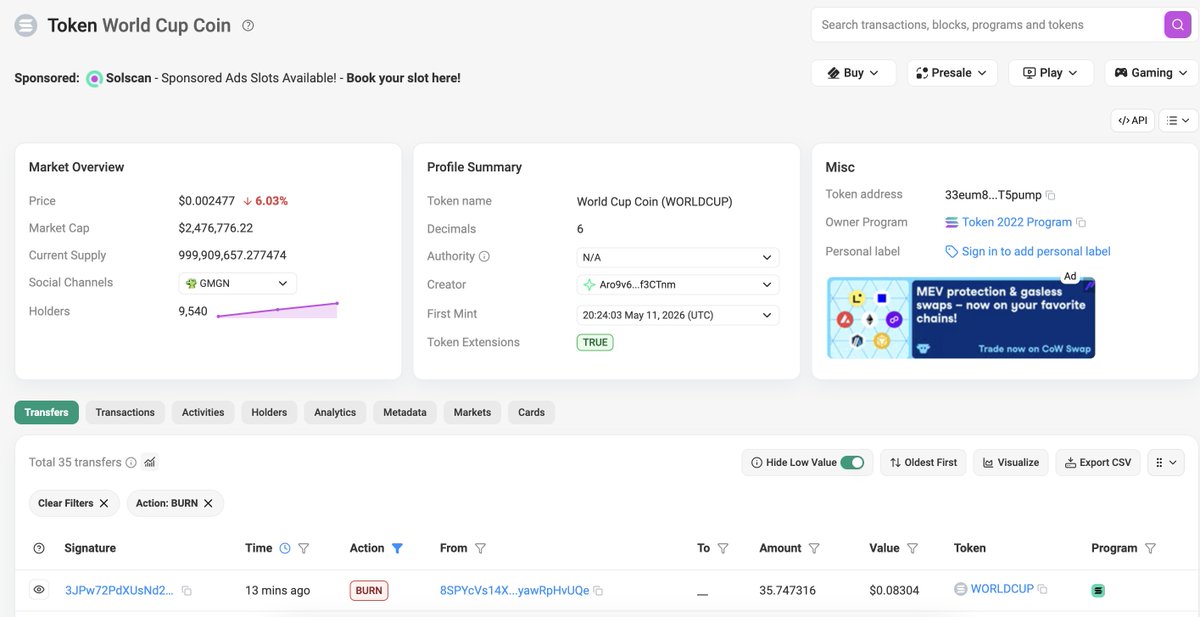This screenshot has height=617, width=1200.
Task: Click the API button
Action: click(x=1133, y=120)
